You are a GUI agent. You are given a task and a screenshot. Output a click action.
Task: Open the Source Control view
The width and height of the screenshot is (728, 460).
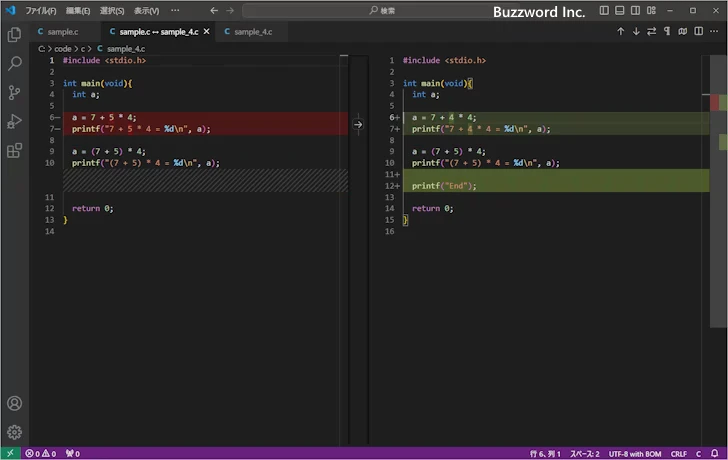[14, 92]
